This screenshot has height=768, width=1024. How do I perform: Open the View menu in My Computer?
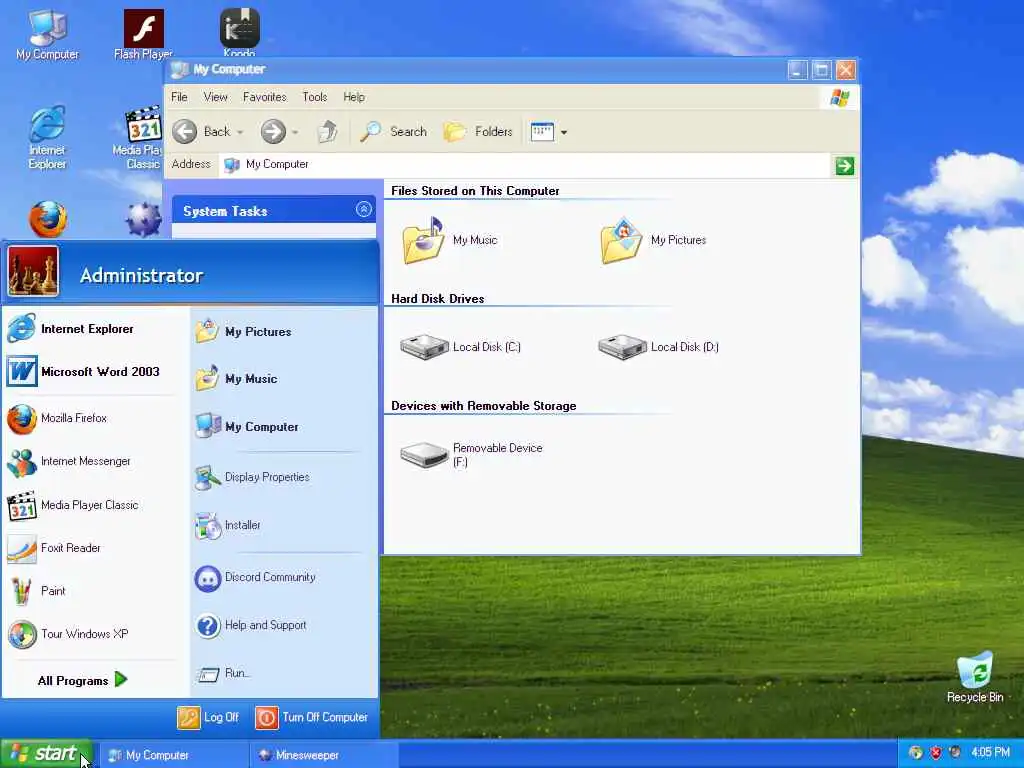tap(215, 97)
